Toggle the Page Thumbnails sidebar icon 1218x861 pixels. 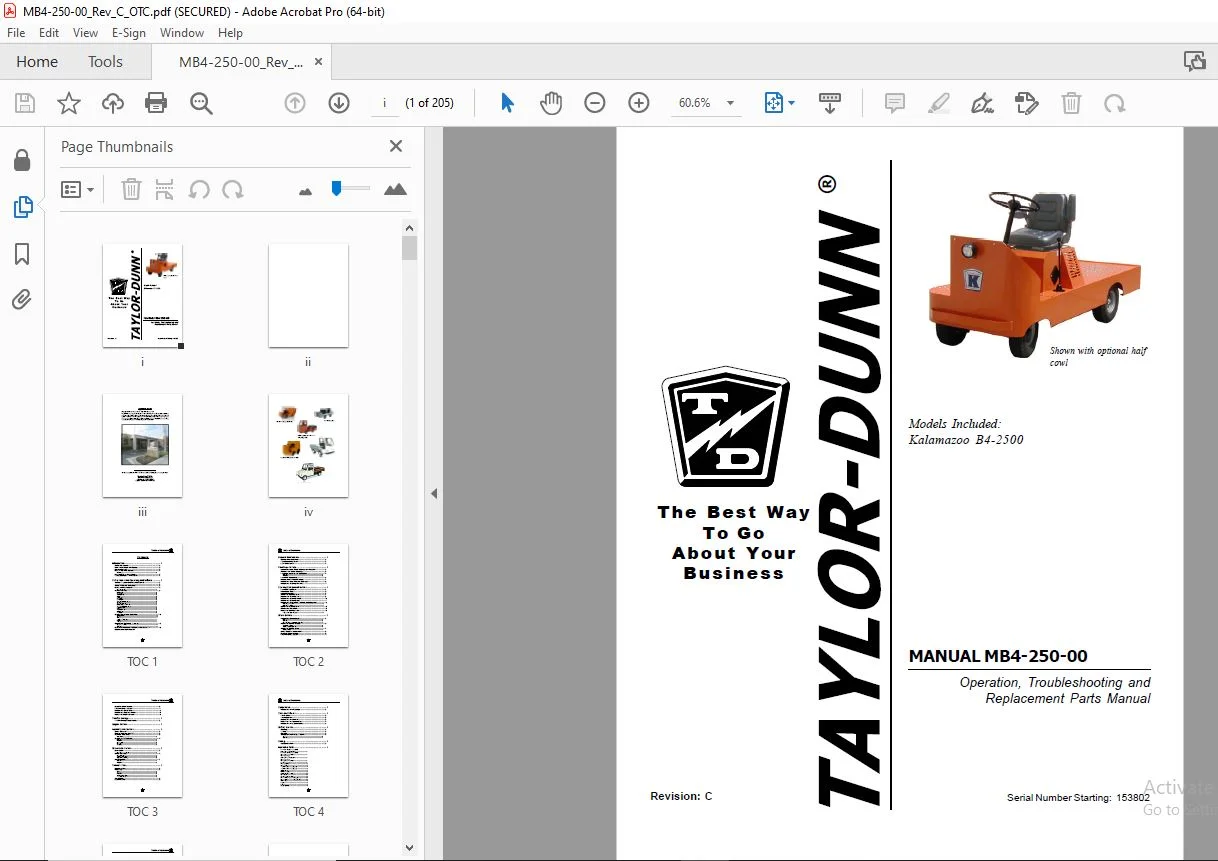click(x=22, y=207)
